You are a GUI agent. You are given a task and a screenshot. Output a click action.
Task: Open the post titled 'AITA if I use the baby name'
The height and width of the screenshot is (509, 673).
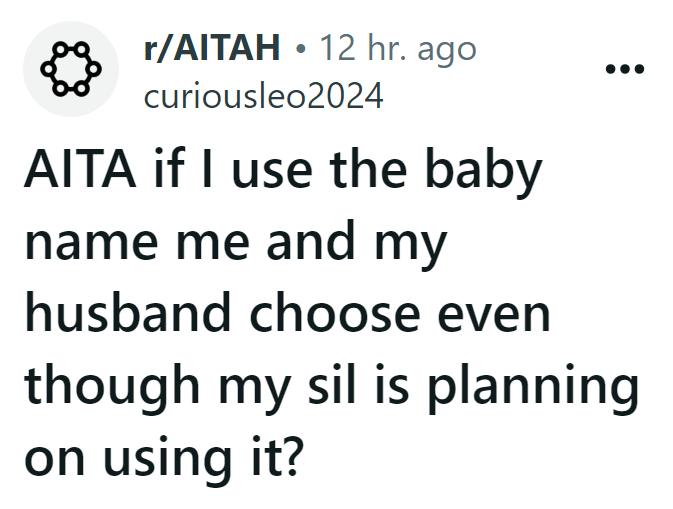pos(331,312)
